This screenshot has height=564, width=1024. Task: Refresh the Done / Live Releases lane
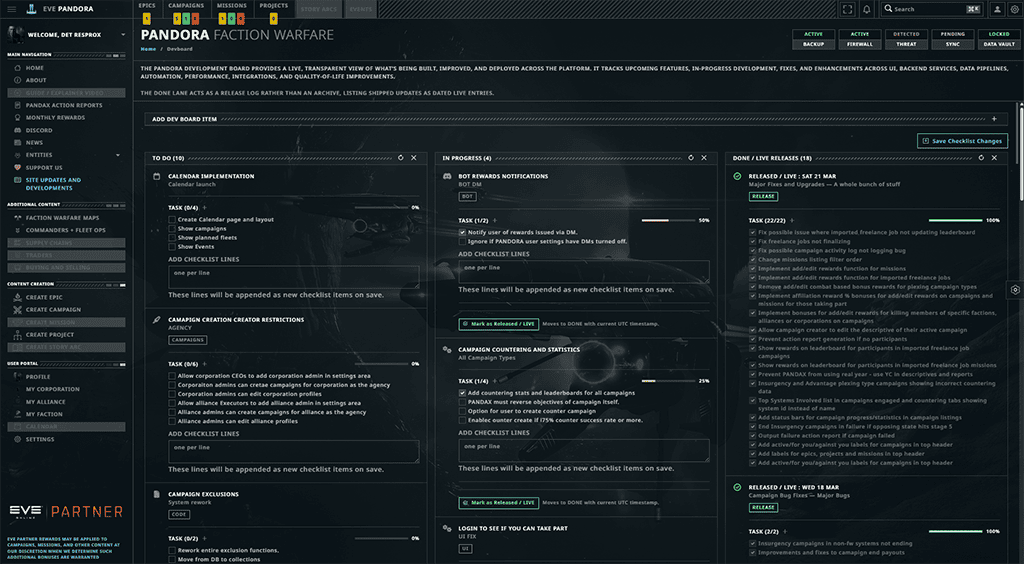979,158
